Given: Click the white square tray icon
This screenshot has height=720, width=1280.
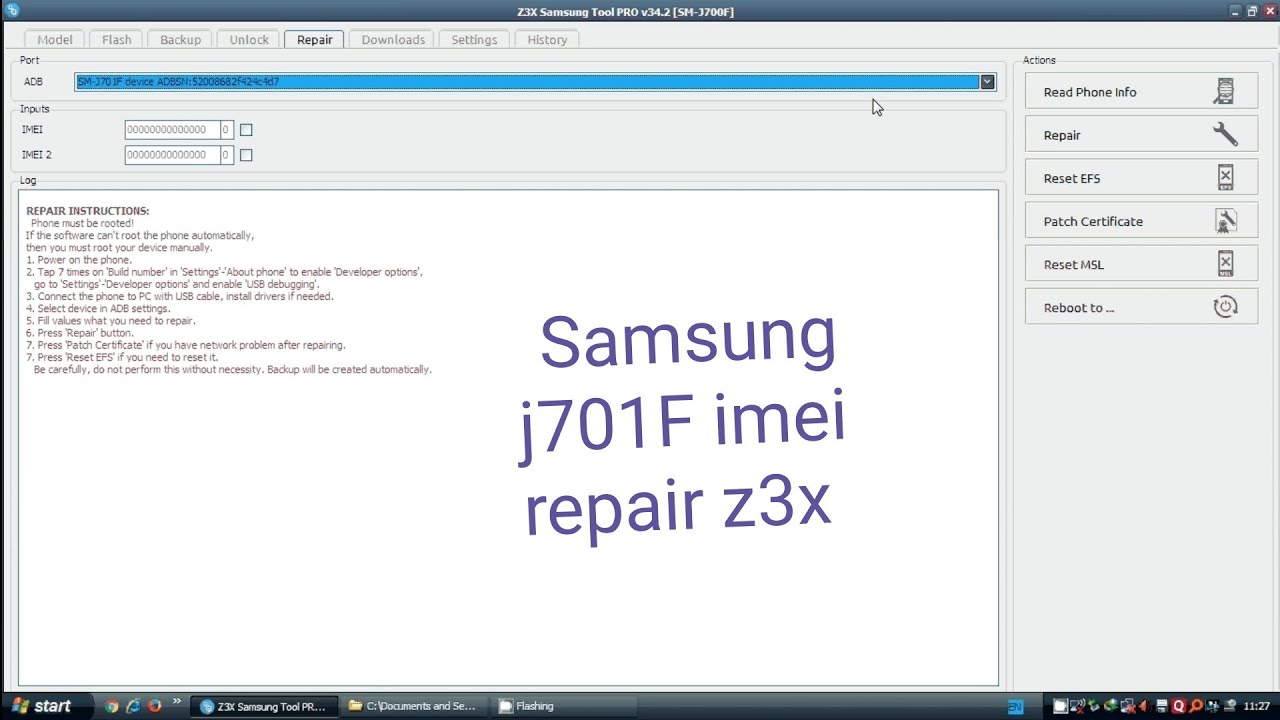Looking at the screenshot, I should (x=1061, y=706).
